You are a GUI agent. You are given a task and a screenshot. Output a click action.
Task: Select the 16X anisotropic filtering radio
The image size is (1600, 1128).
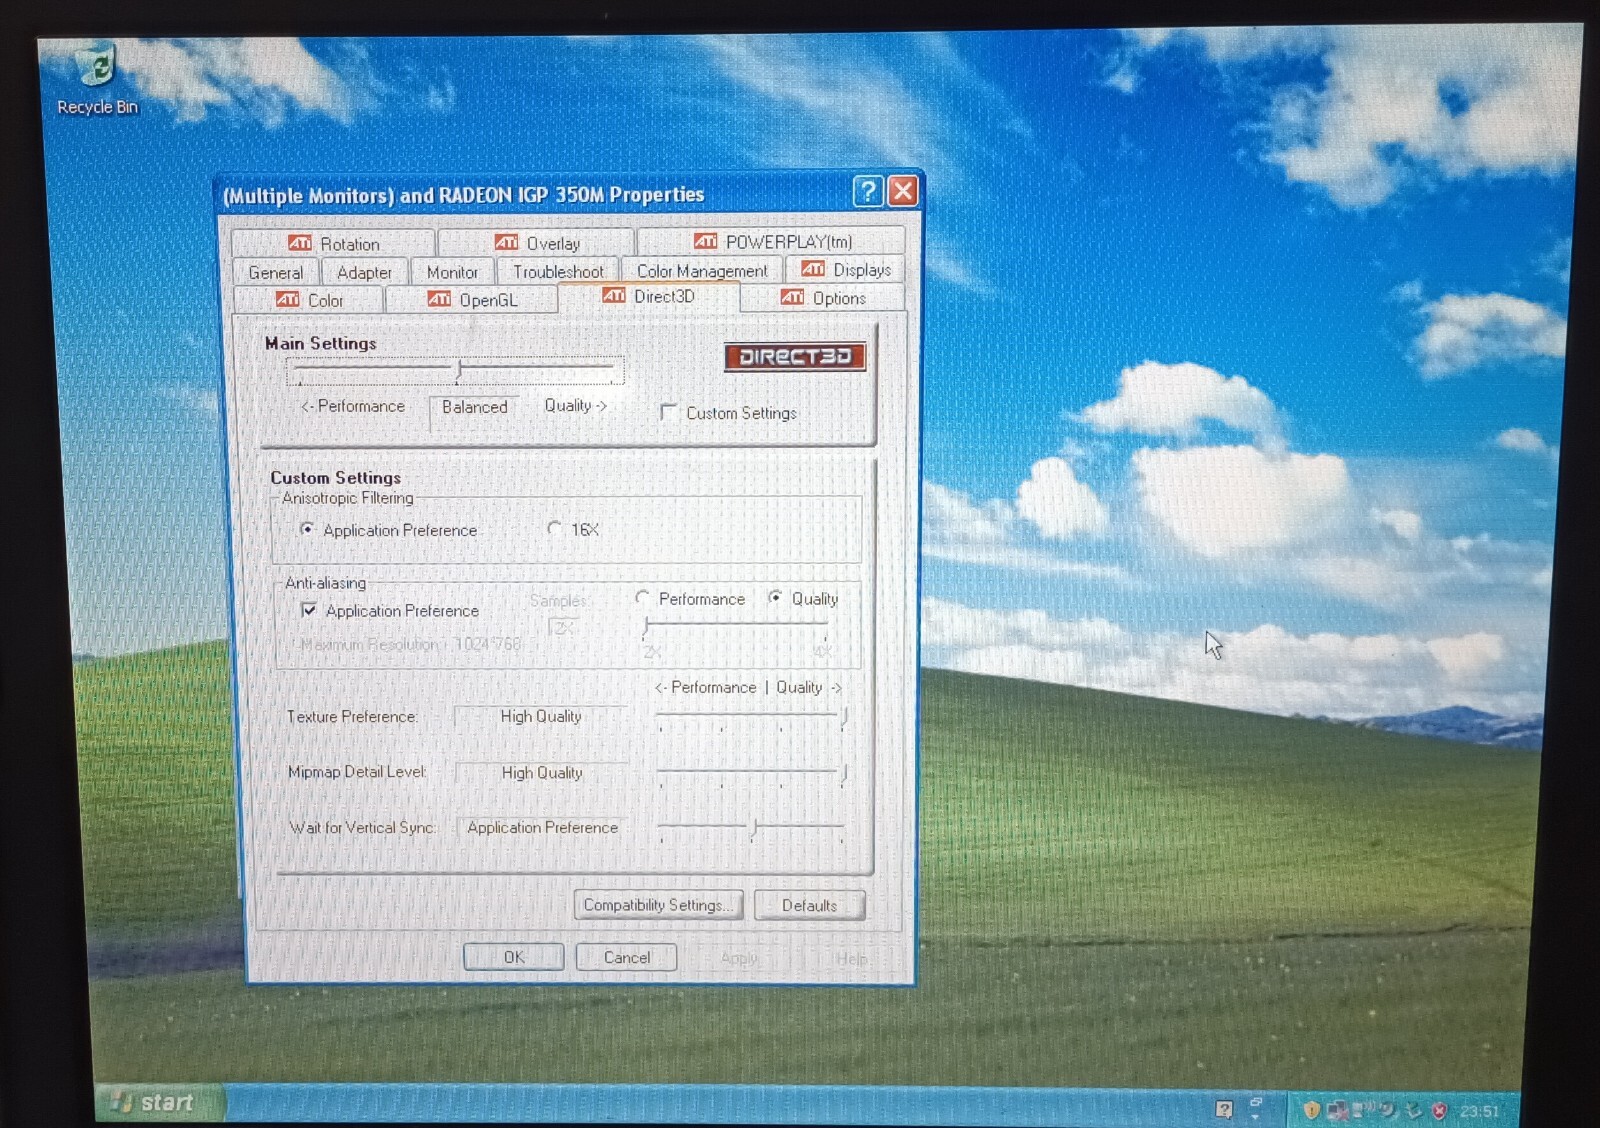[x=554, y=528]
